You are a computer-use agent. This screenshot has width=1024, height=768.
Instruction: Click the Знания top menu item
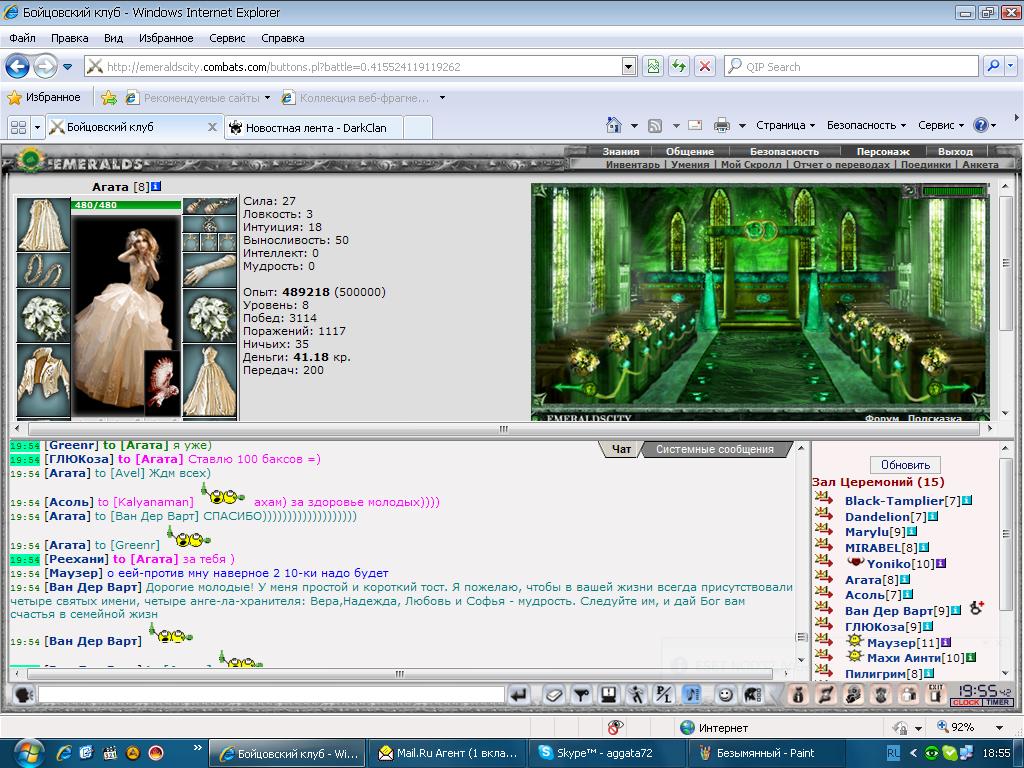[x=620, y=152]
